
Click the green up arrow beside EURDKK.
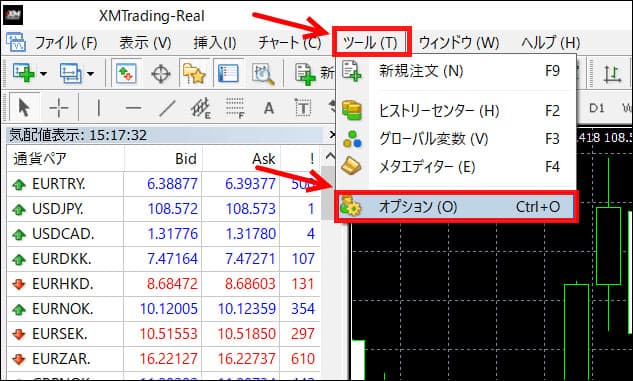19,260
